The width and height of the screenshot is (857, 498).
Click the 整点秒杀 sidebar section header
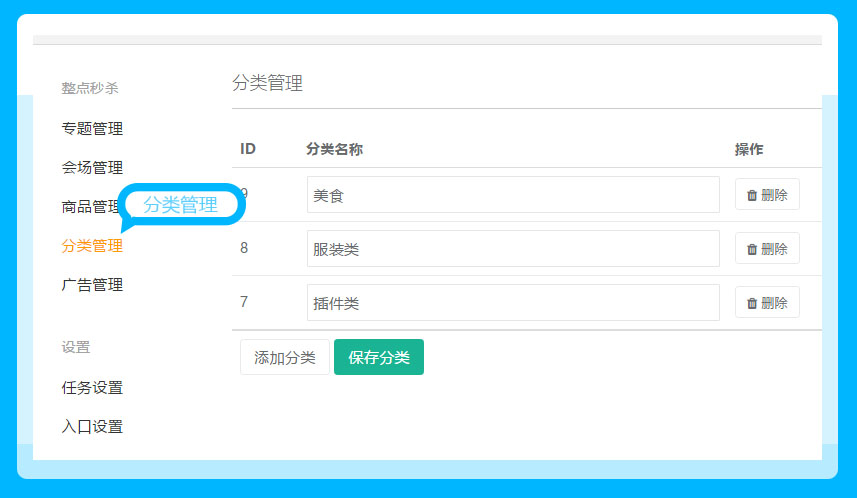pyautogui.click(x=90, y=88)
